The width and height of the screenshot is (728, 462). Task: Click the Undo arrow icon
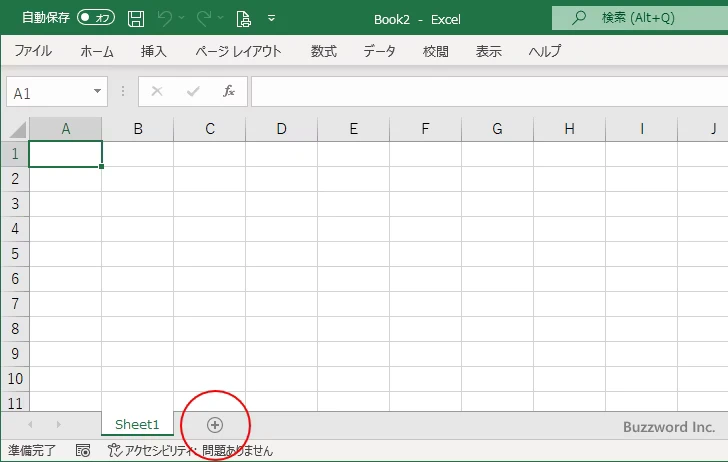point(165,18)
